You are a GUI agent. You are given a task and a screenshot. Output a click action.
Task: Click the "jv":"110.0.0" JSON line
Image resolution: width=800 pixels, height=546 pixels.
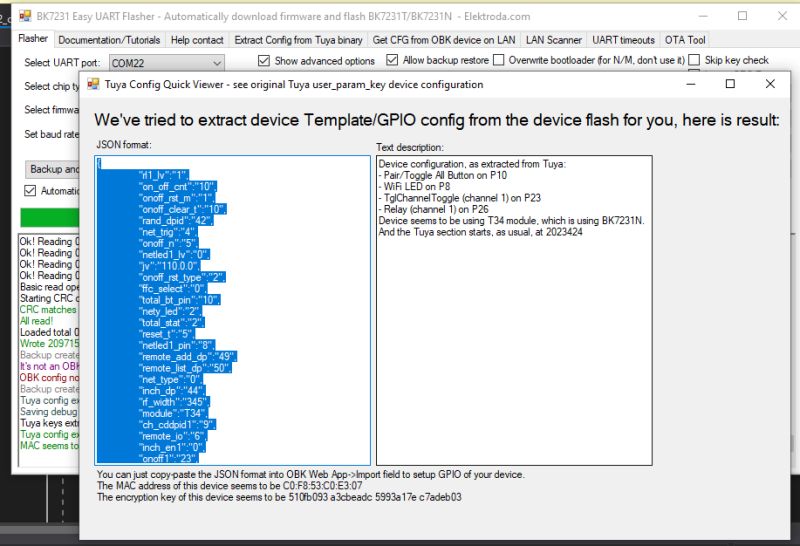[169, 266]
